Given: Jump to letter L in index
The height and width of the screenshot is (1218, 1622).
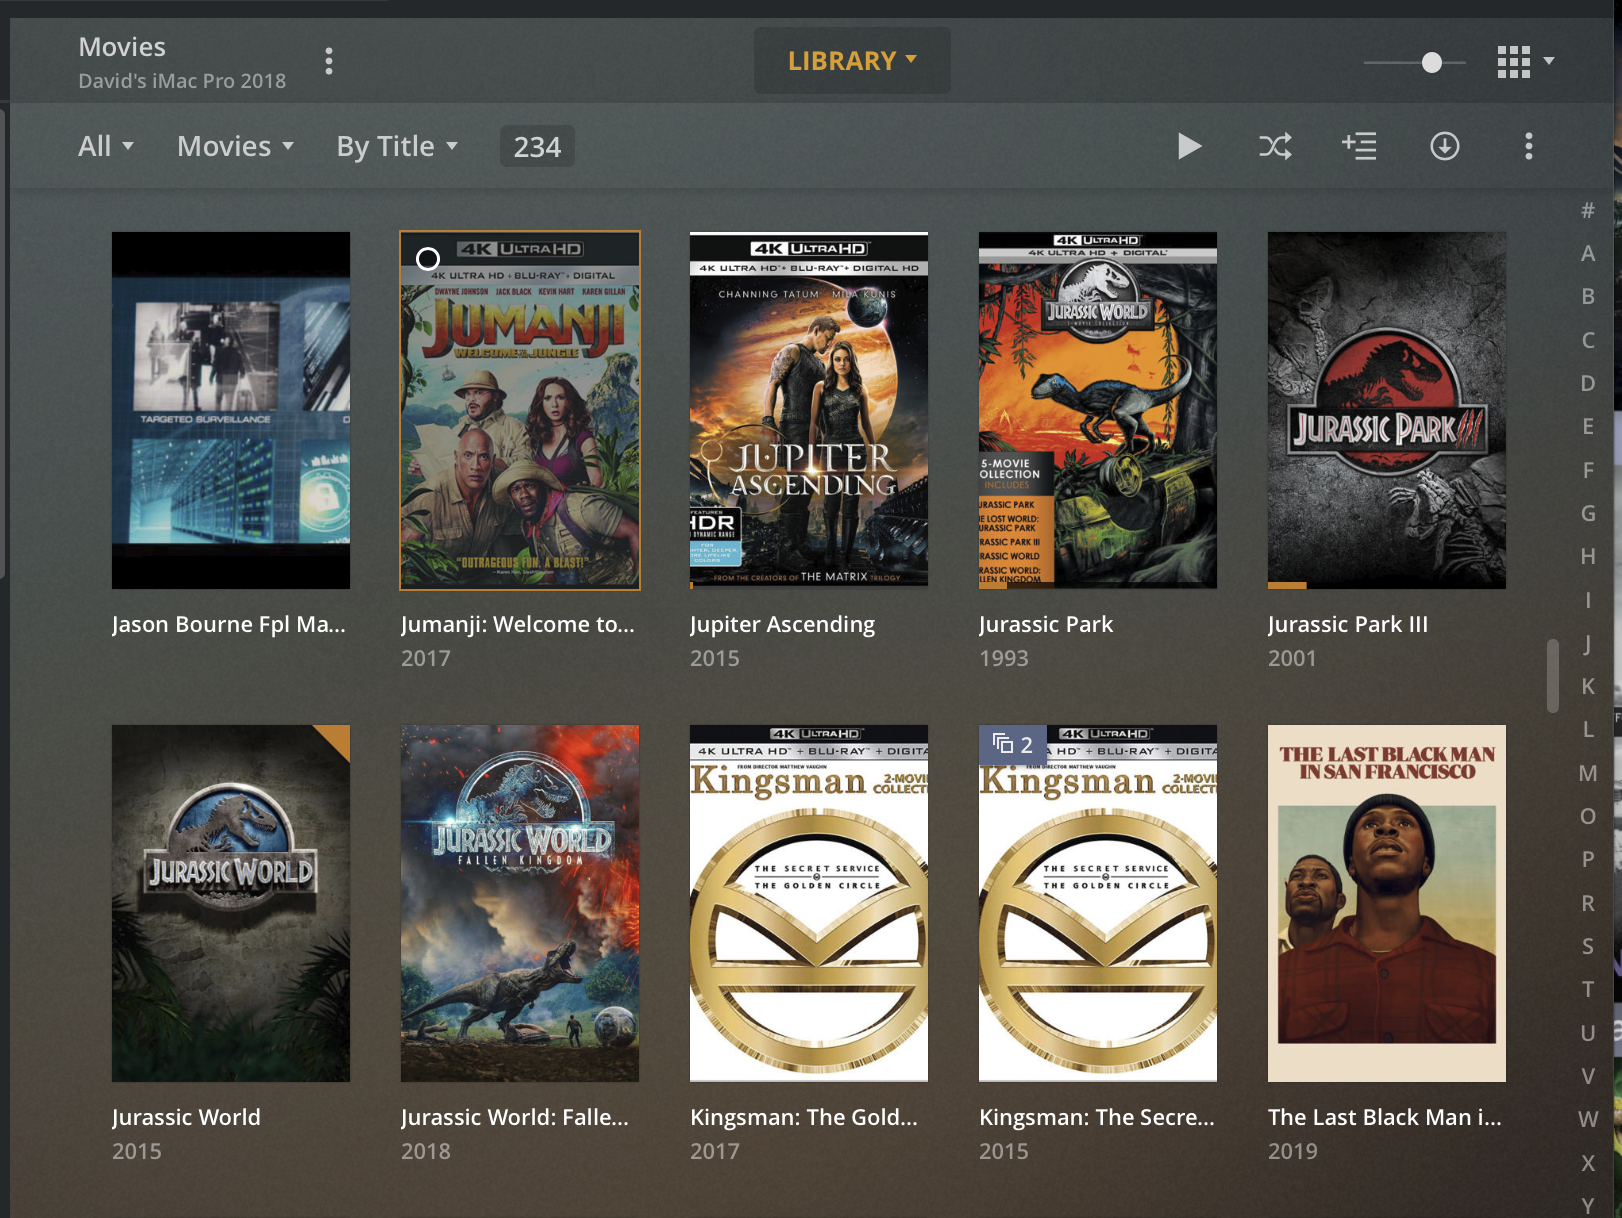Looking at the screenshot, I should [1588, 729].
